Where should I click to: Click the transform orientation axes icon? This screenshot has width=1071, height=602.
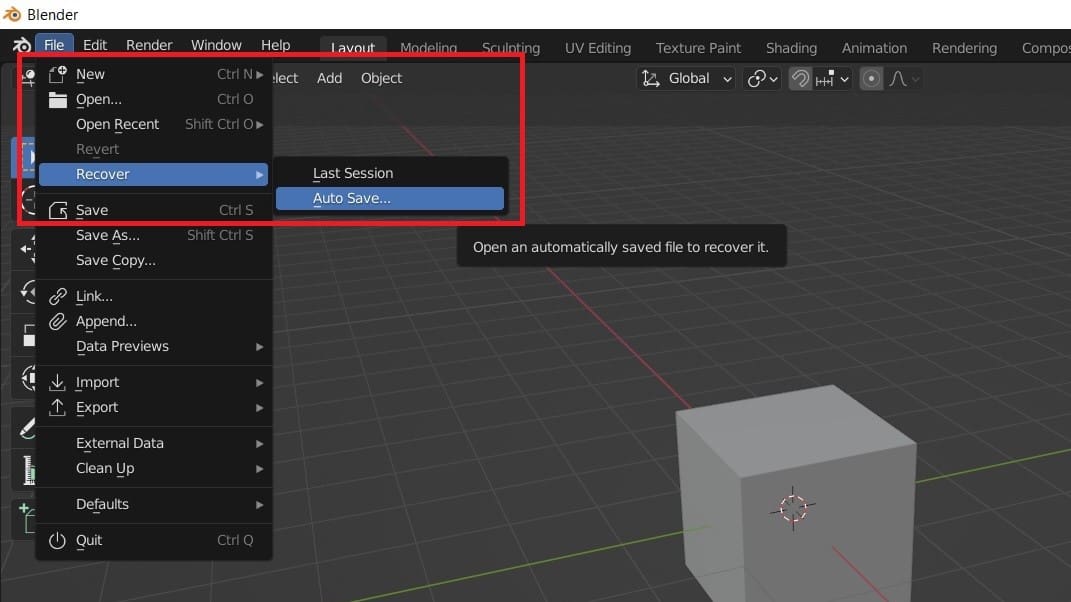651,79
